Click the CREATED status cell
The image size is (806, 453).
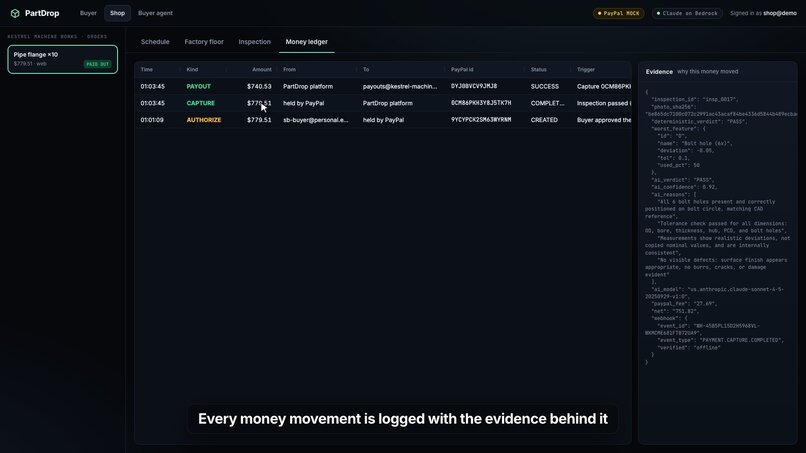[x=544, y=120]
